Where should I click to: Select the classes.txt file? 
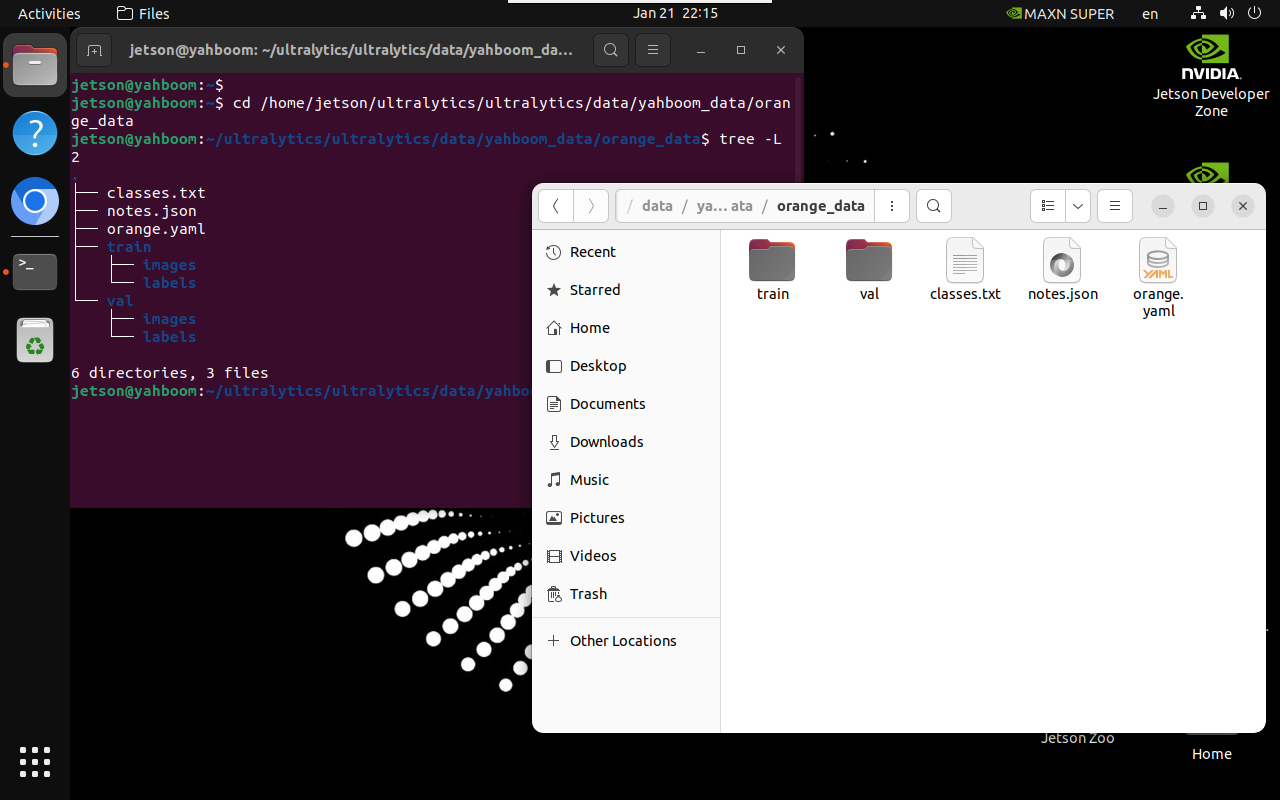(x=965, y=270)
